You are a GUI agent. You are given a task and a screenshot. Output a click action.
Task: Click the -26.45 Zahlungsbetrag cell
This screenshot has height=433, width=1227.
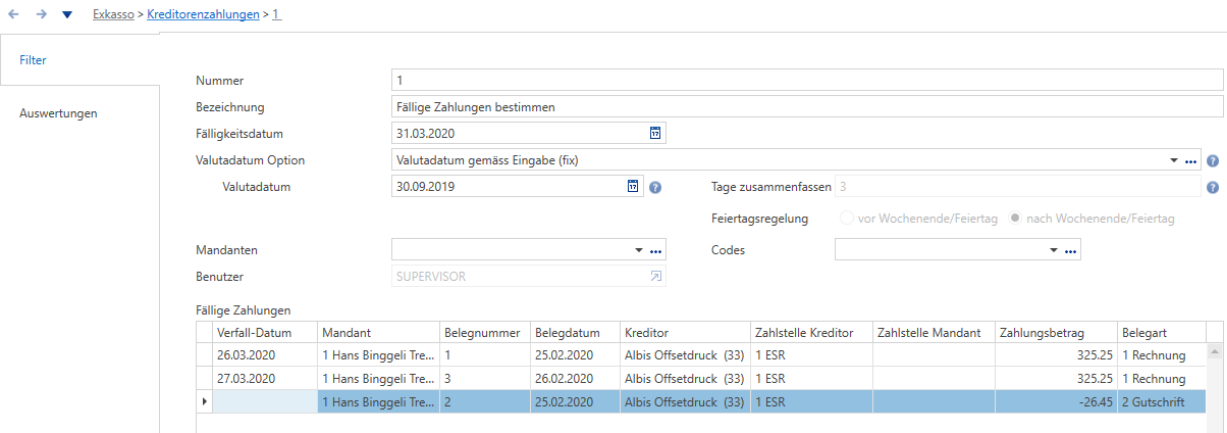1057,401
